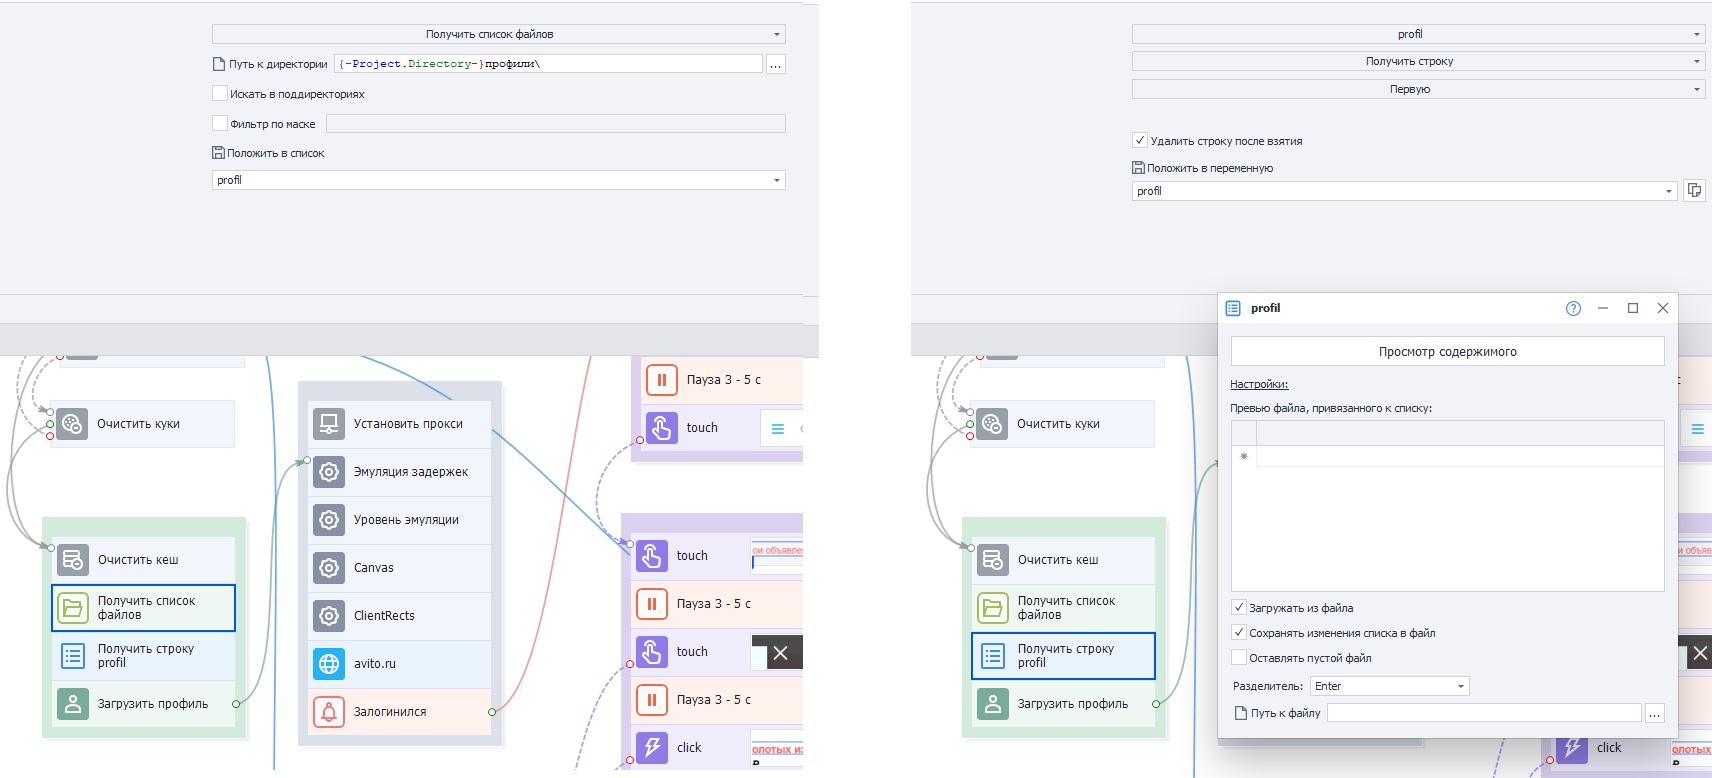Click the unhighlighted Получить список файлов folder icon
The image size is (1712, 778).
point(993,607)
